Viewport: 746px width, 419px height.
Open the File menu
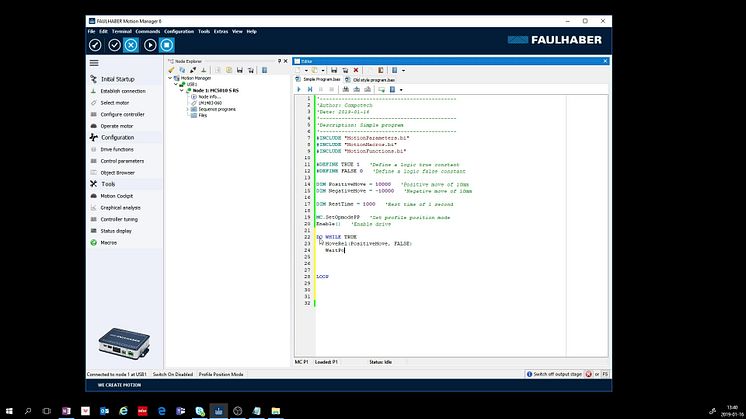coord(91,31)
